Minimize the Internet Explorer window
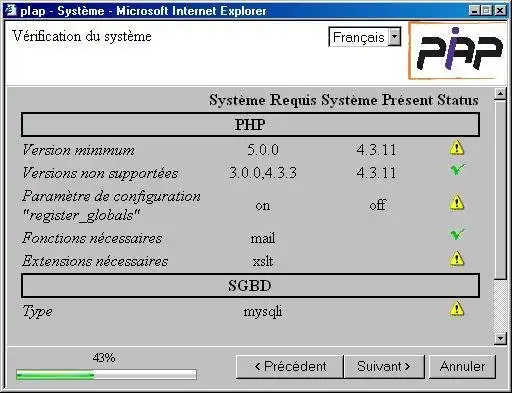Screen dimensions: 512x393 point(474,10)
